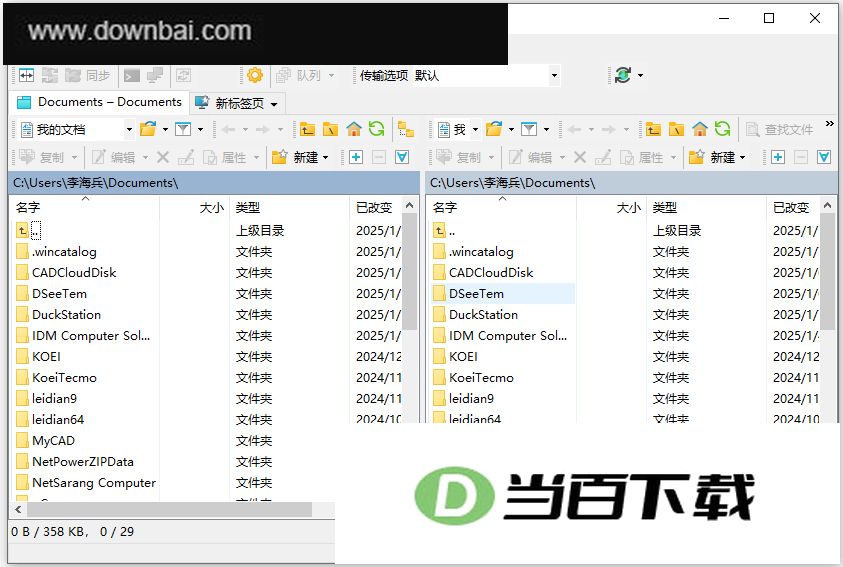Screen dimensions: 843x567
Task: Click the plus Select Files icon in left panel
Action: (x=356, y=157)
